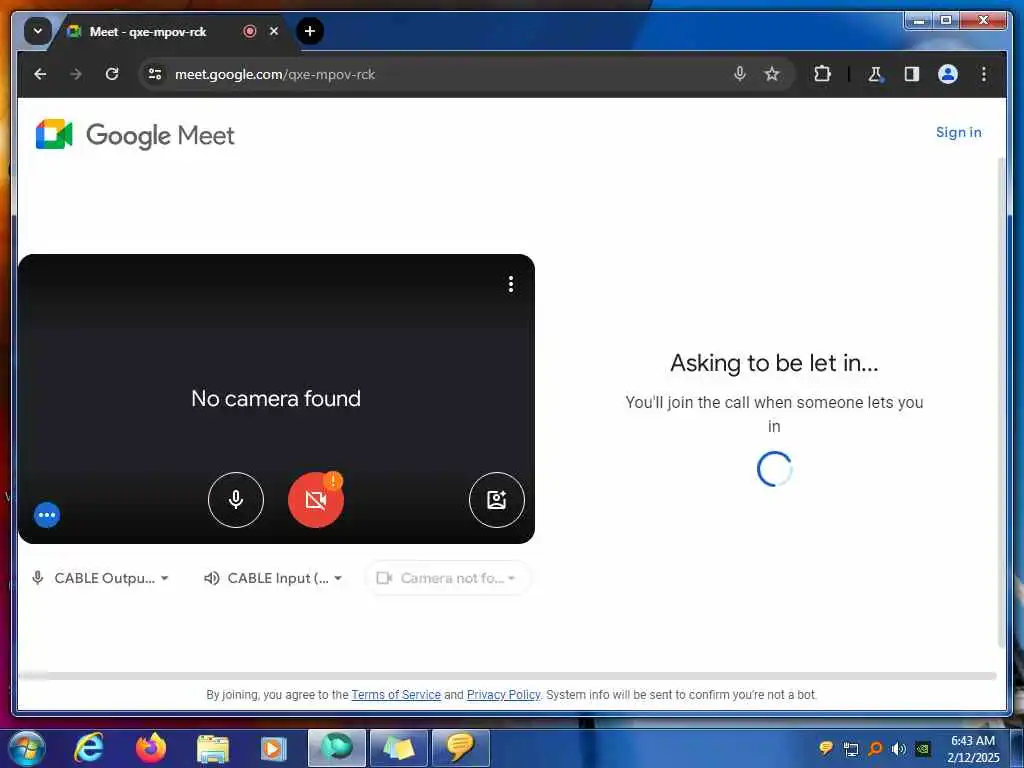
Task: Click the orange magnifier tray icon
Action: (875, 749)
